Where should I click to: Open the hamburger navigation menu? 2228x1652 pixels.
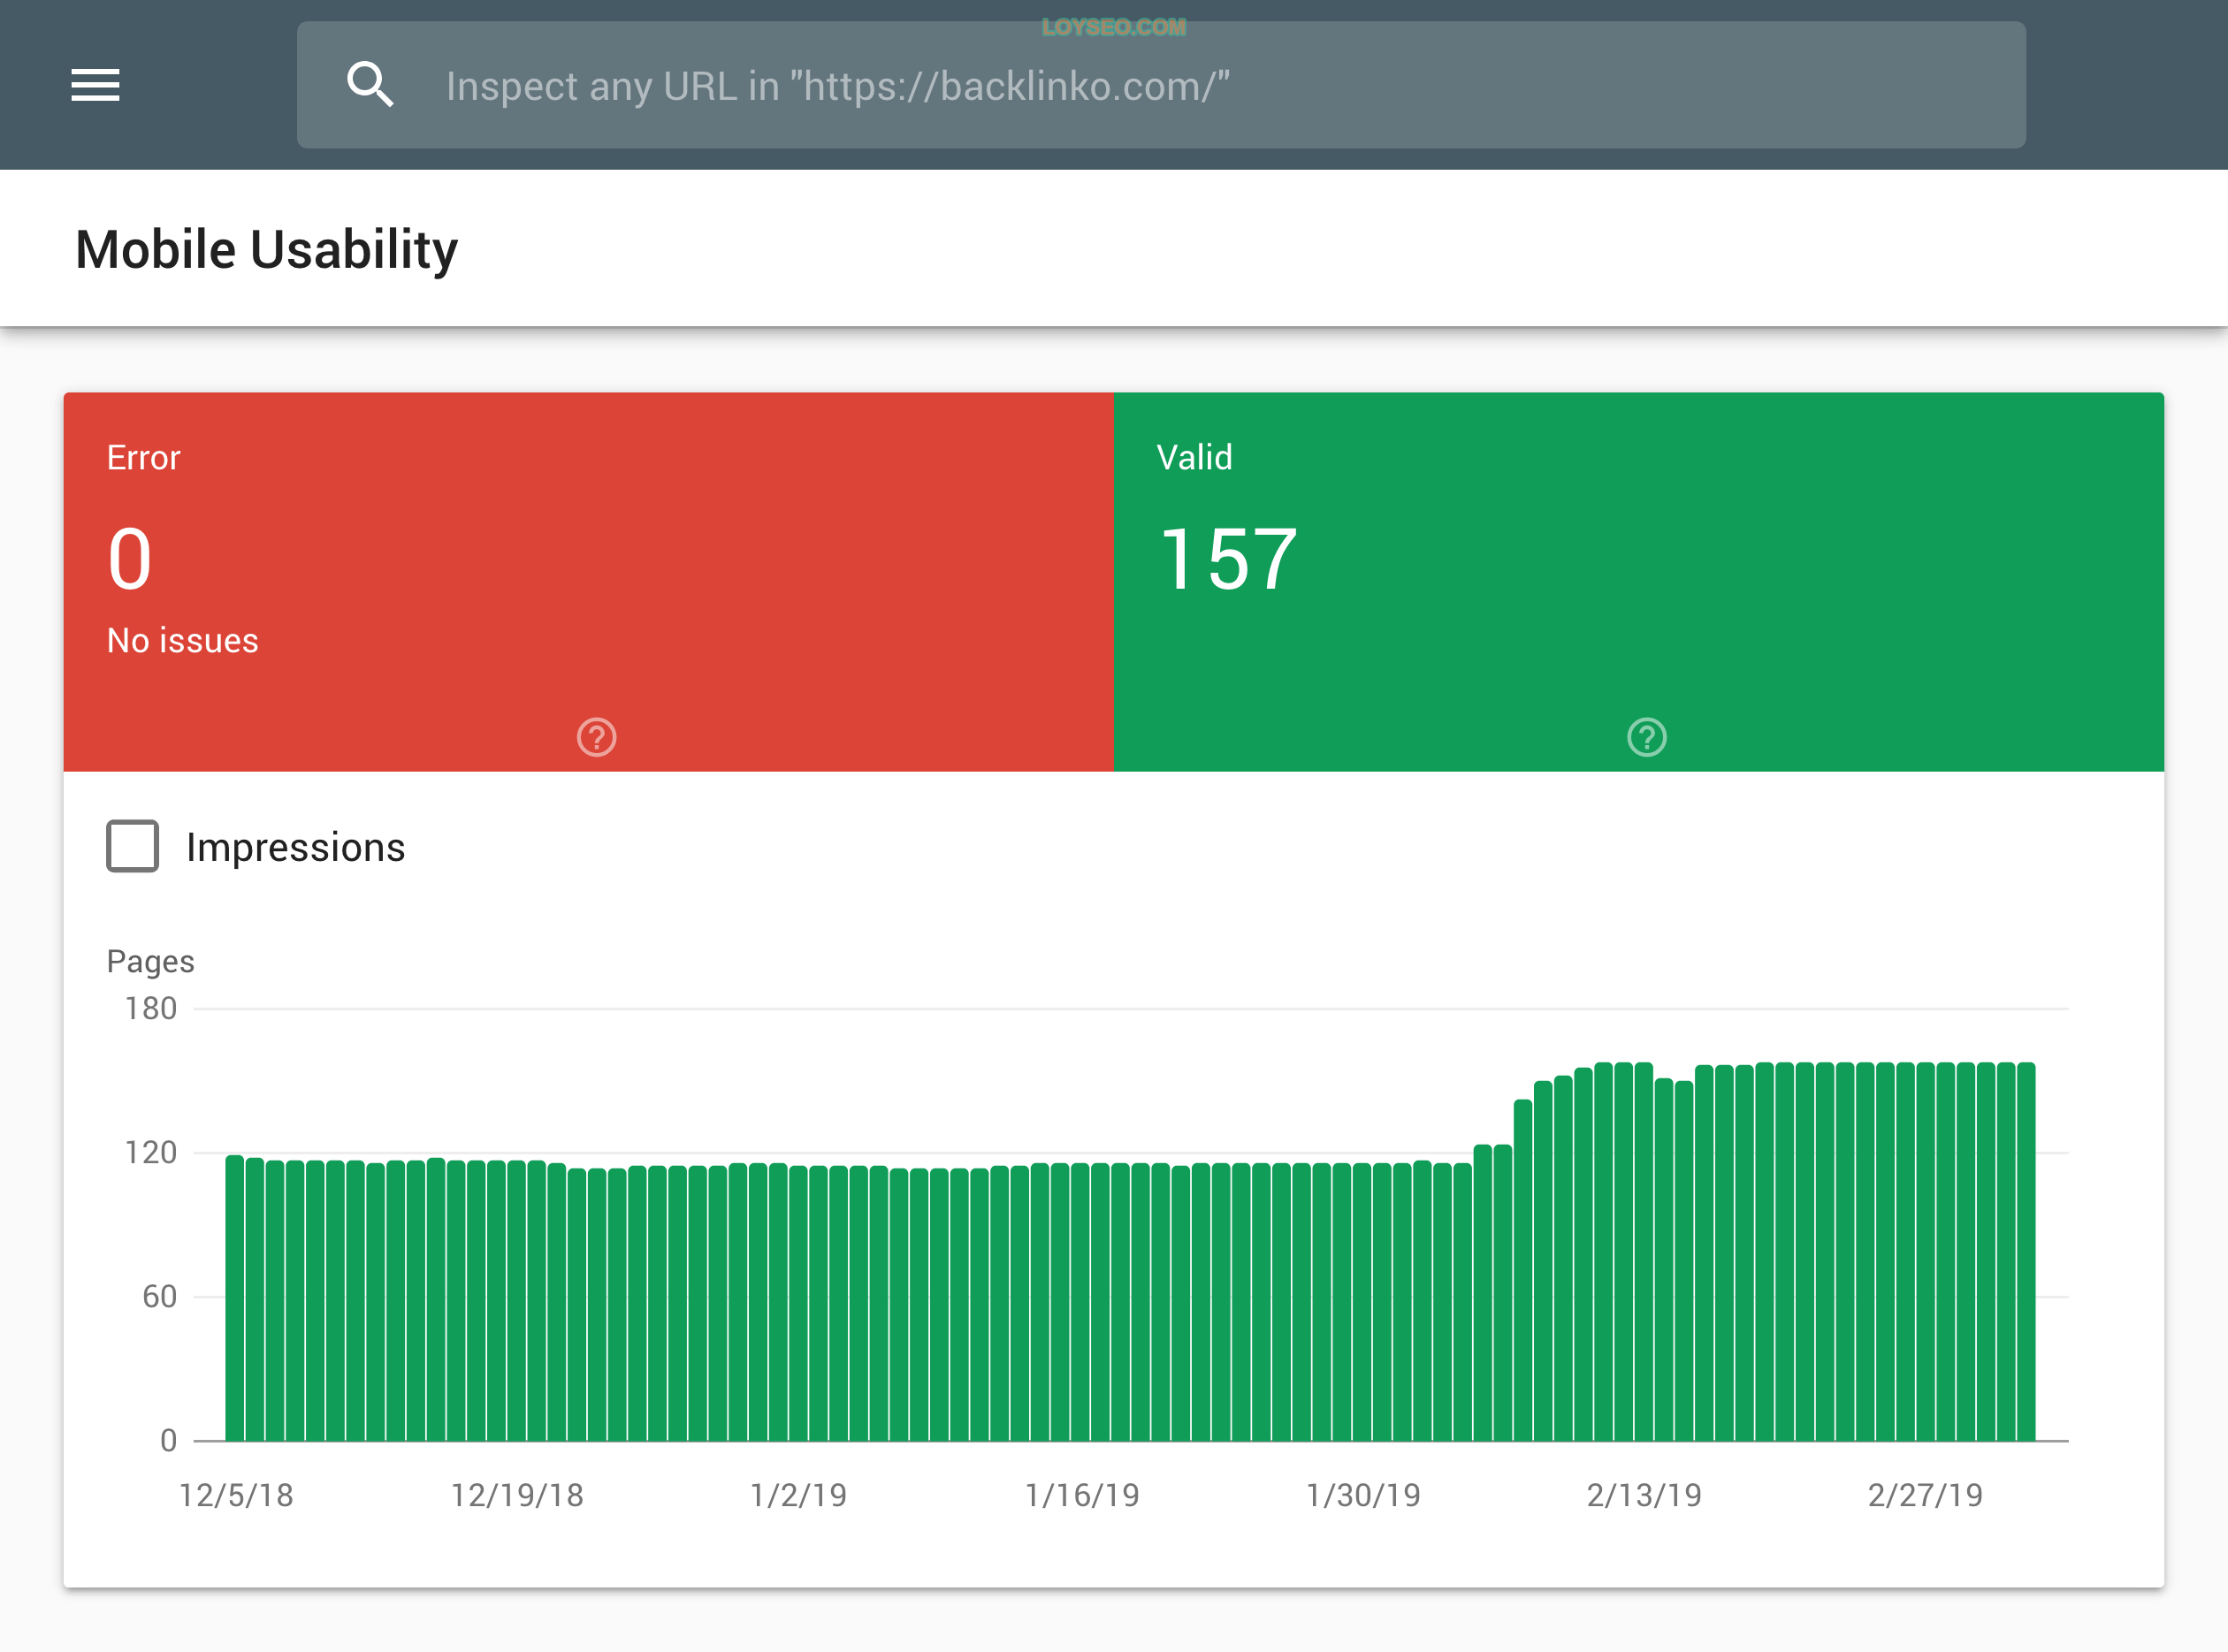95,85
